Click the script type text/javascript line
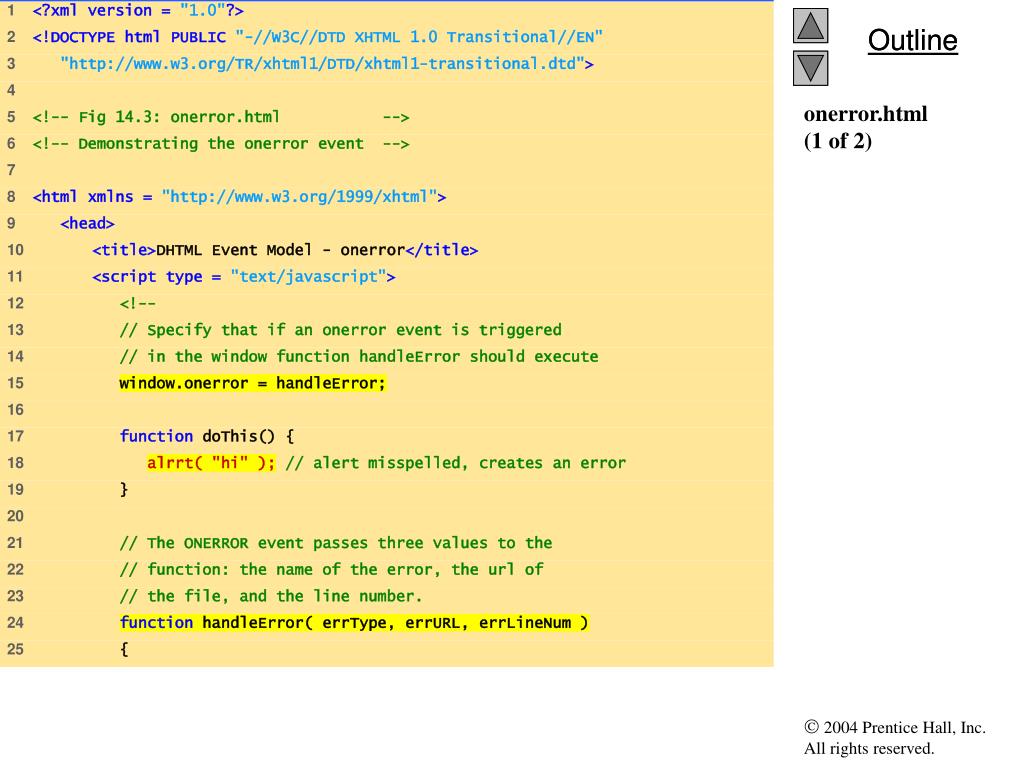1024x768 pixels. click(x=244, y=277)
